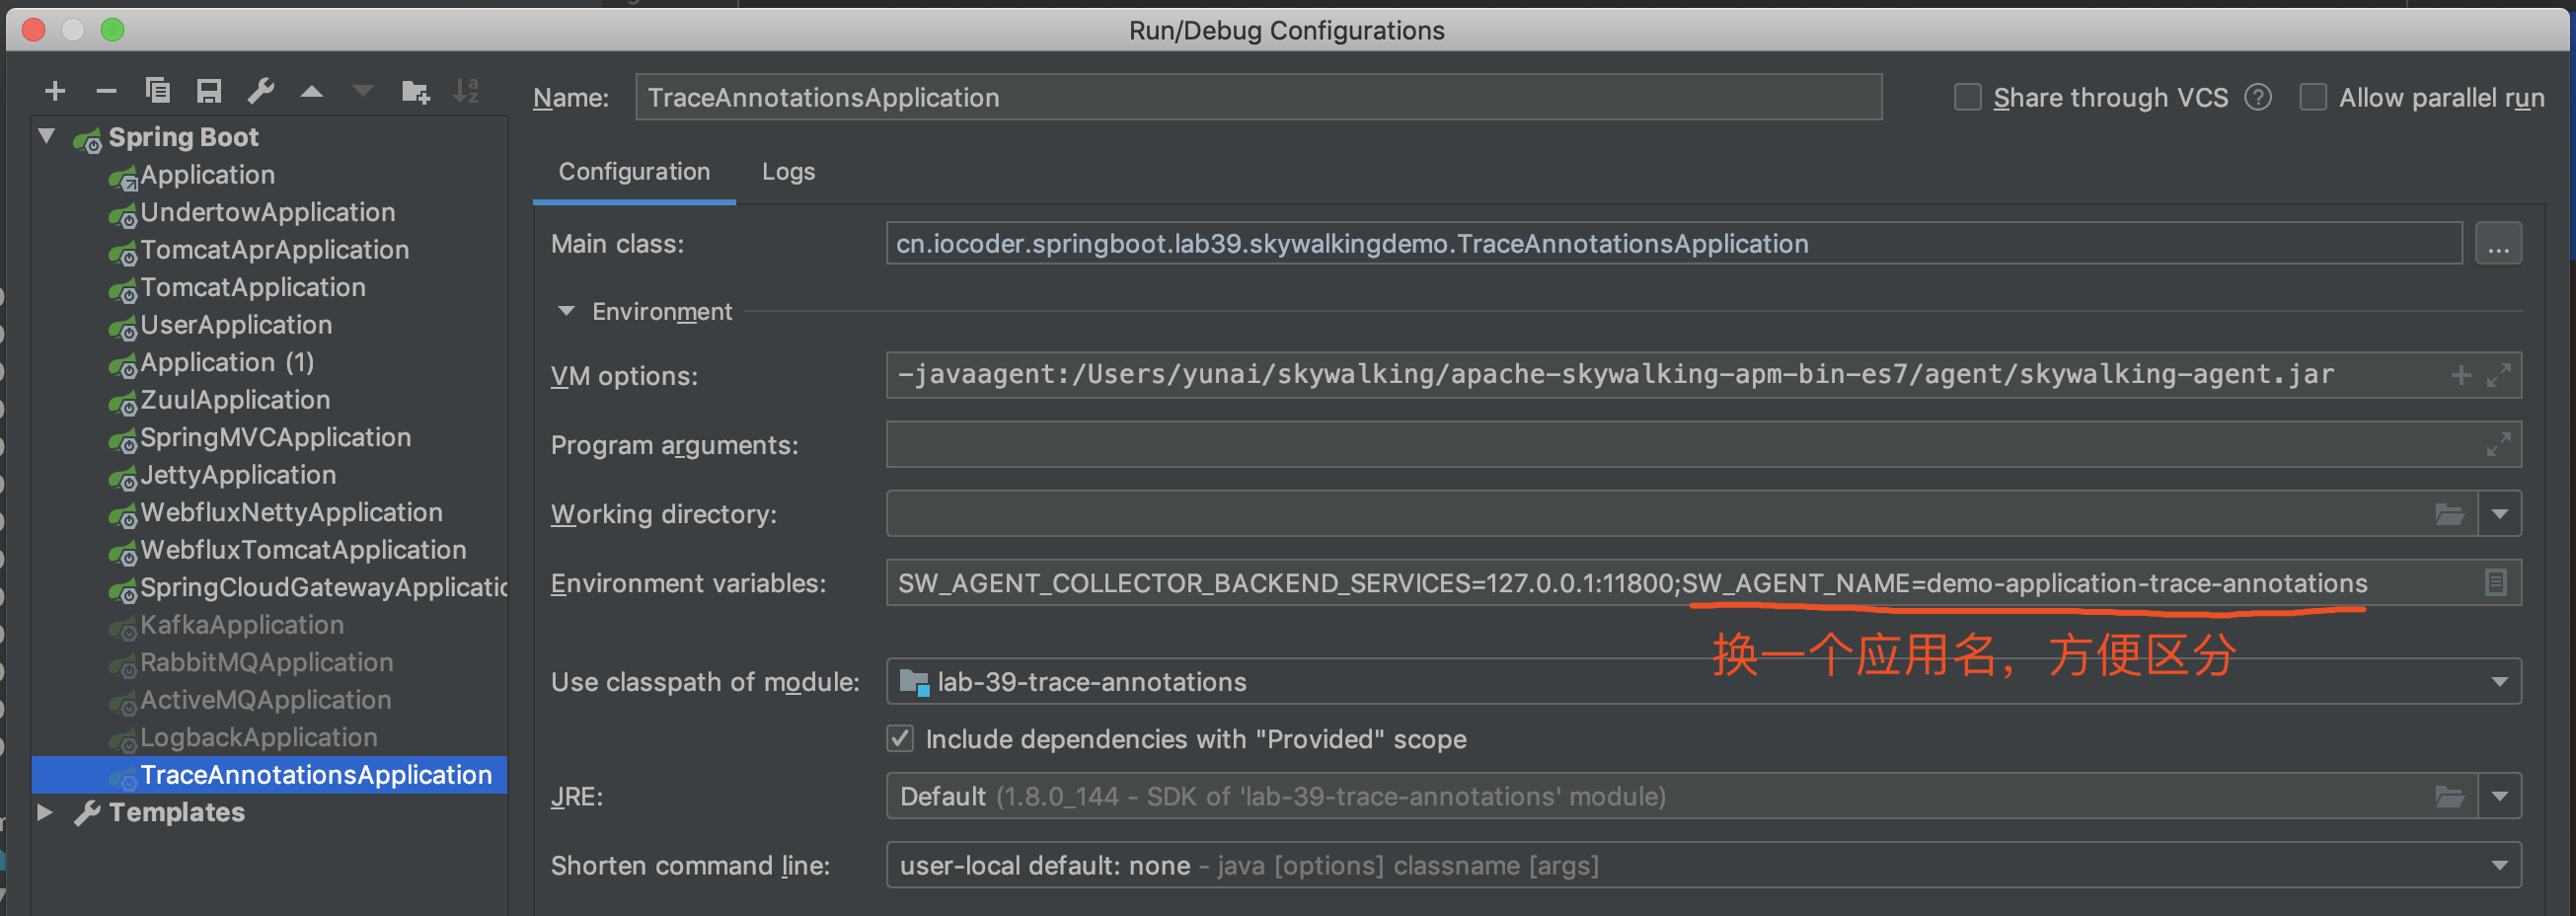Create new folder for configurations
Viewport: 2576px width, 916px height.
pyautogui.click(x=415, y=92)
